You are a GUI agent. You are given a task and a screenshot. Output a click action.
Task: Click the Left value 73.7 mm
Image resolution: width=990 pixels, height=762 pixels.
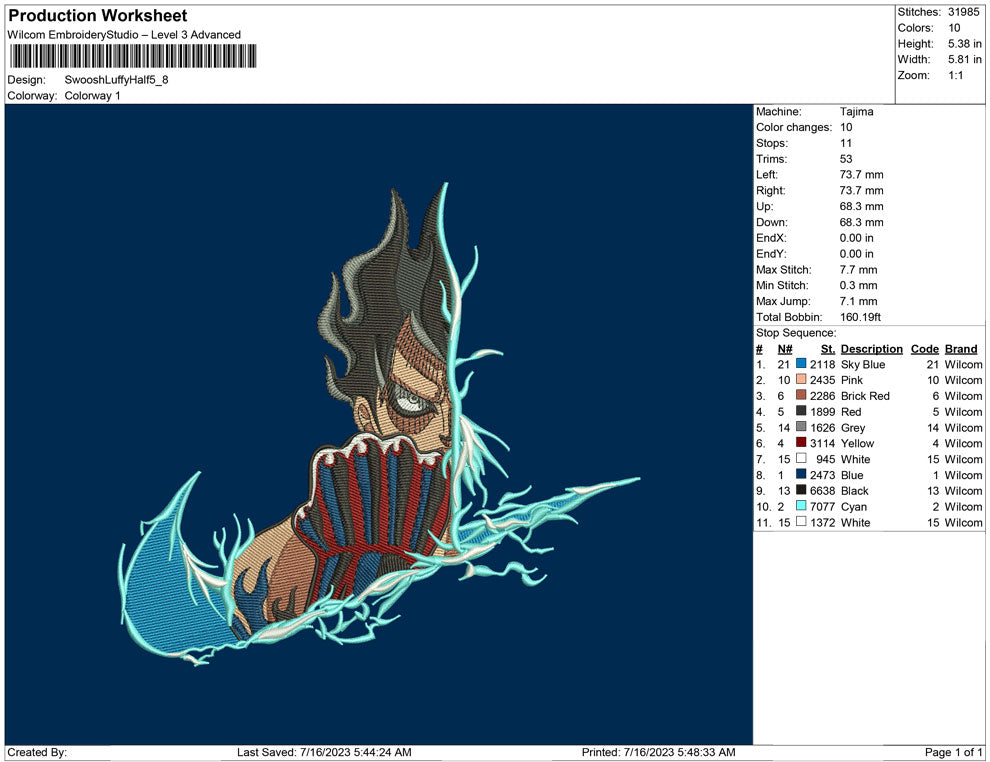click(x=861, y=175)
